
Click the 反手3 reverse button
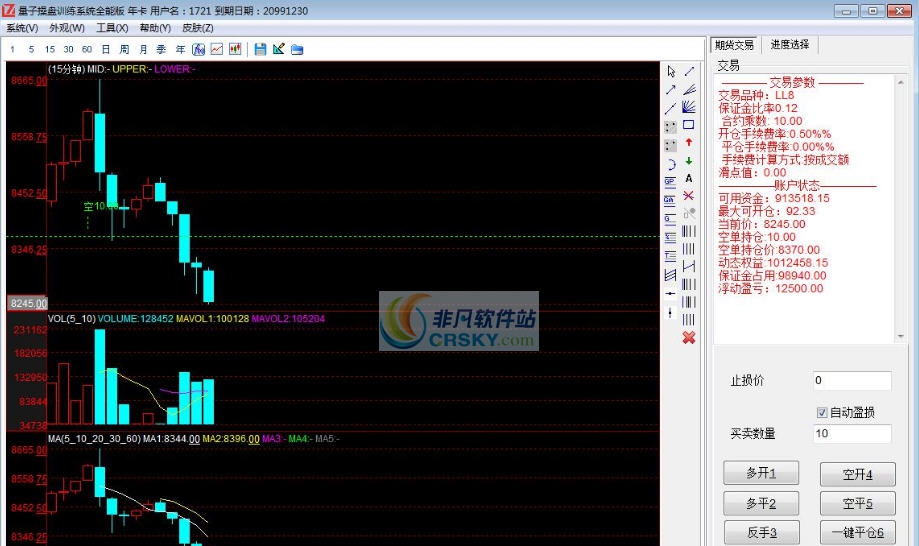[x=761, y=533]
